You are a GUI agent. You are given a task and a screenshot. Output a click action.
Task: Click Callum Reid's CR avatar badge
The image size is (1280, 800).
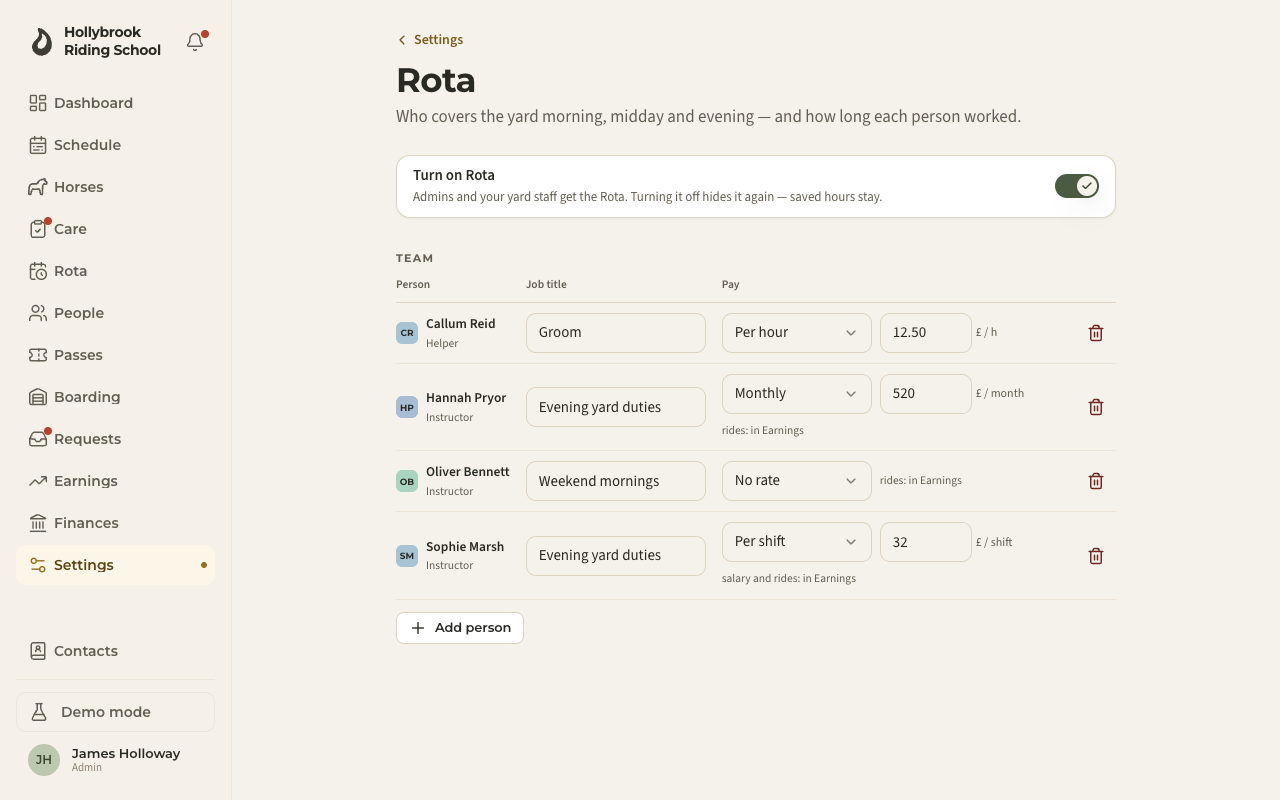(407, 333)
